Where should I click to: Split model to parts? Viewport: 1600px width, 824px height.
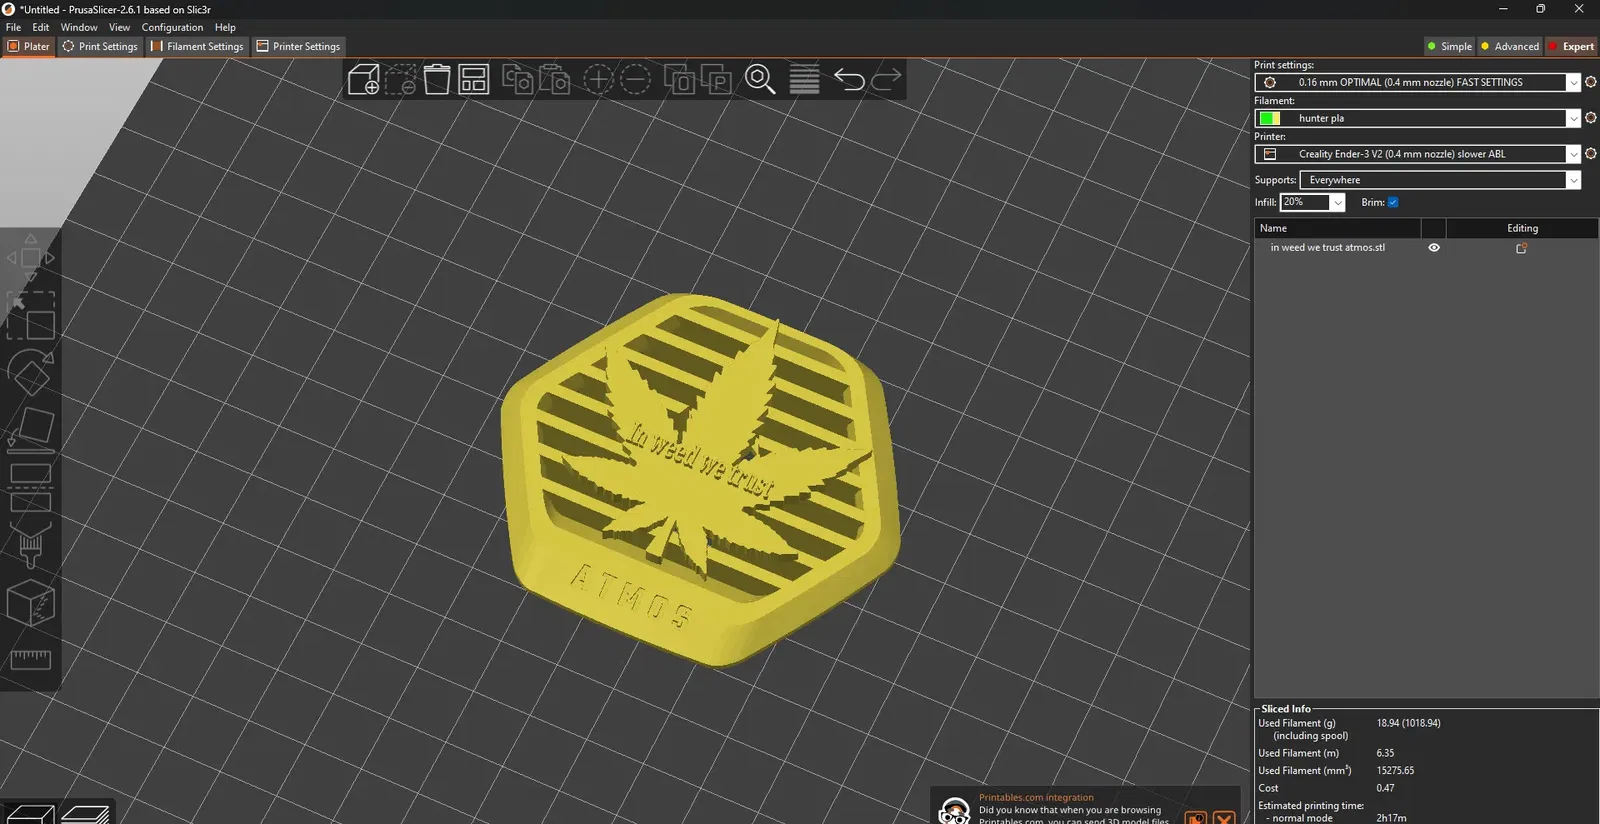tap(716, 79)
